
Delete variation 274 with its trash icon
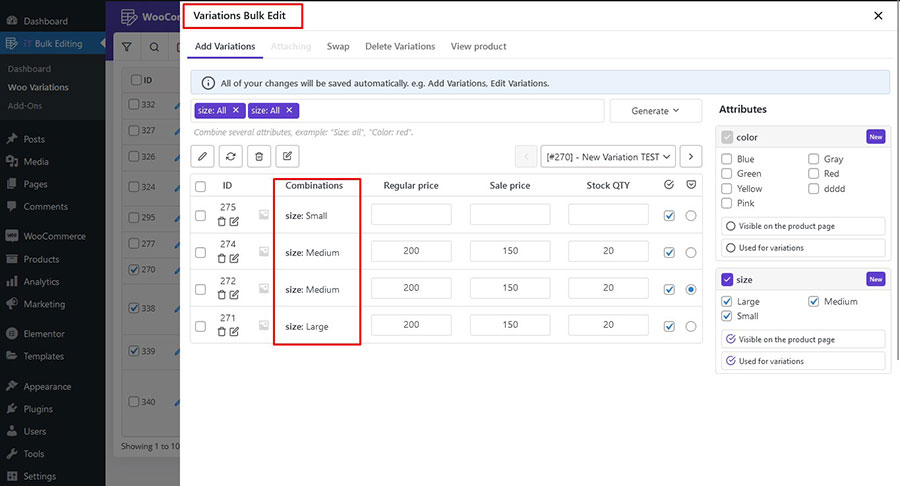tap(222, 258)
